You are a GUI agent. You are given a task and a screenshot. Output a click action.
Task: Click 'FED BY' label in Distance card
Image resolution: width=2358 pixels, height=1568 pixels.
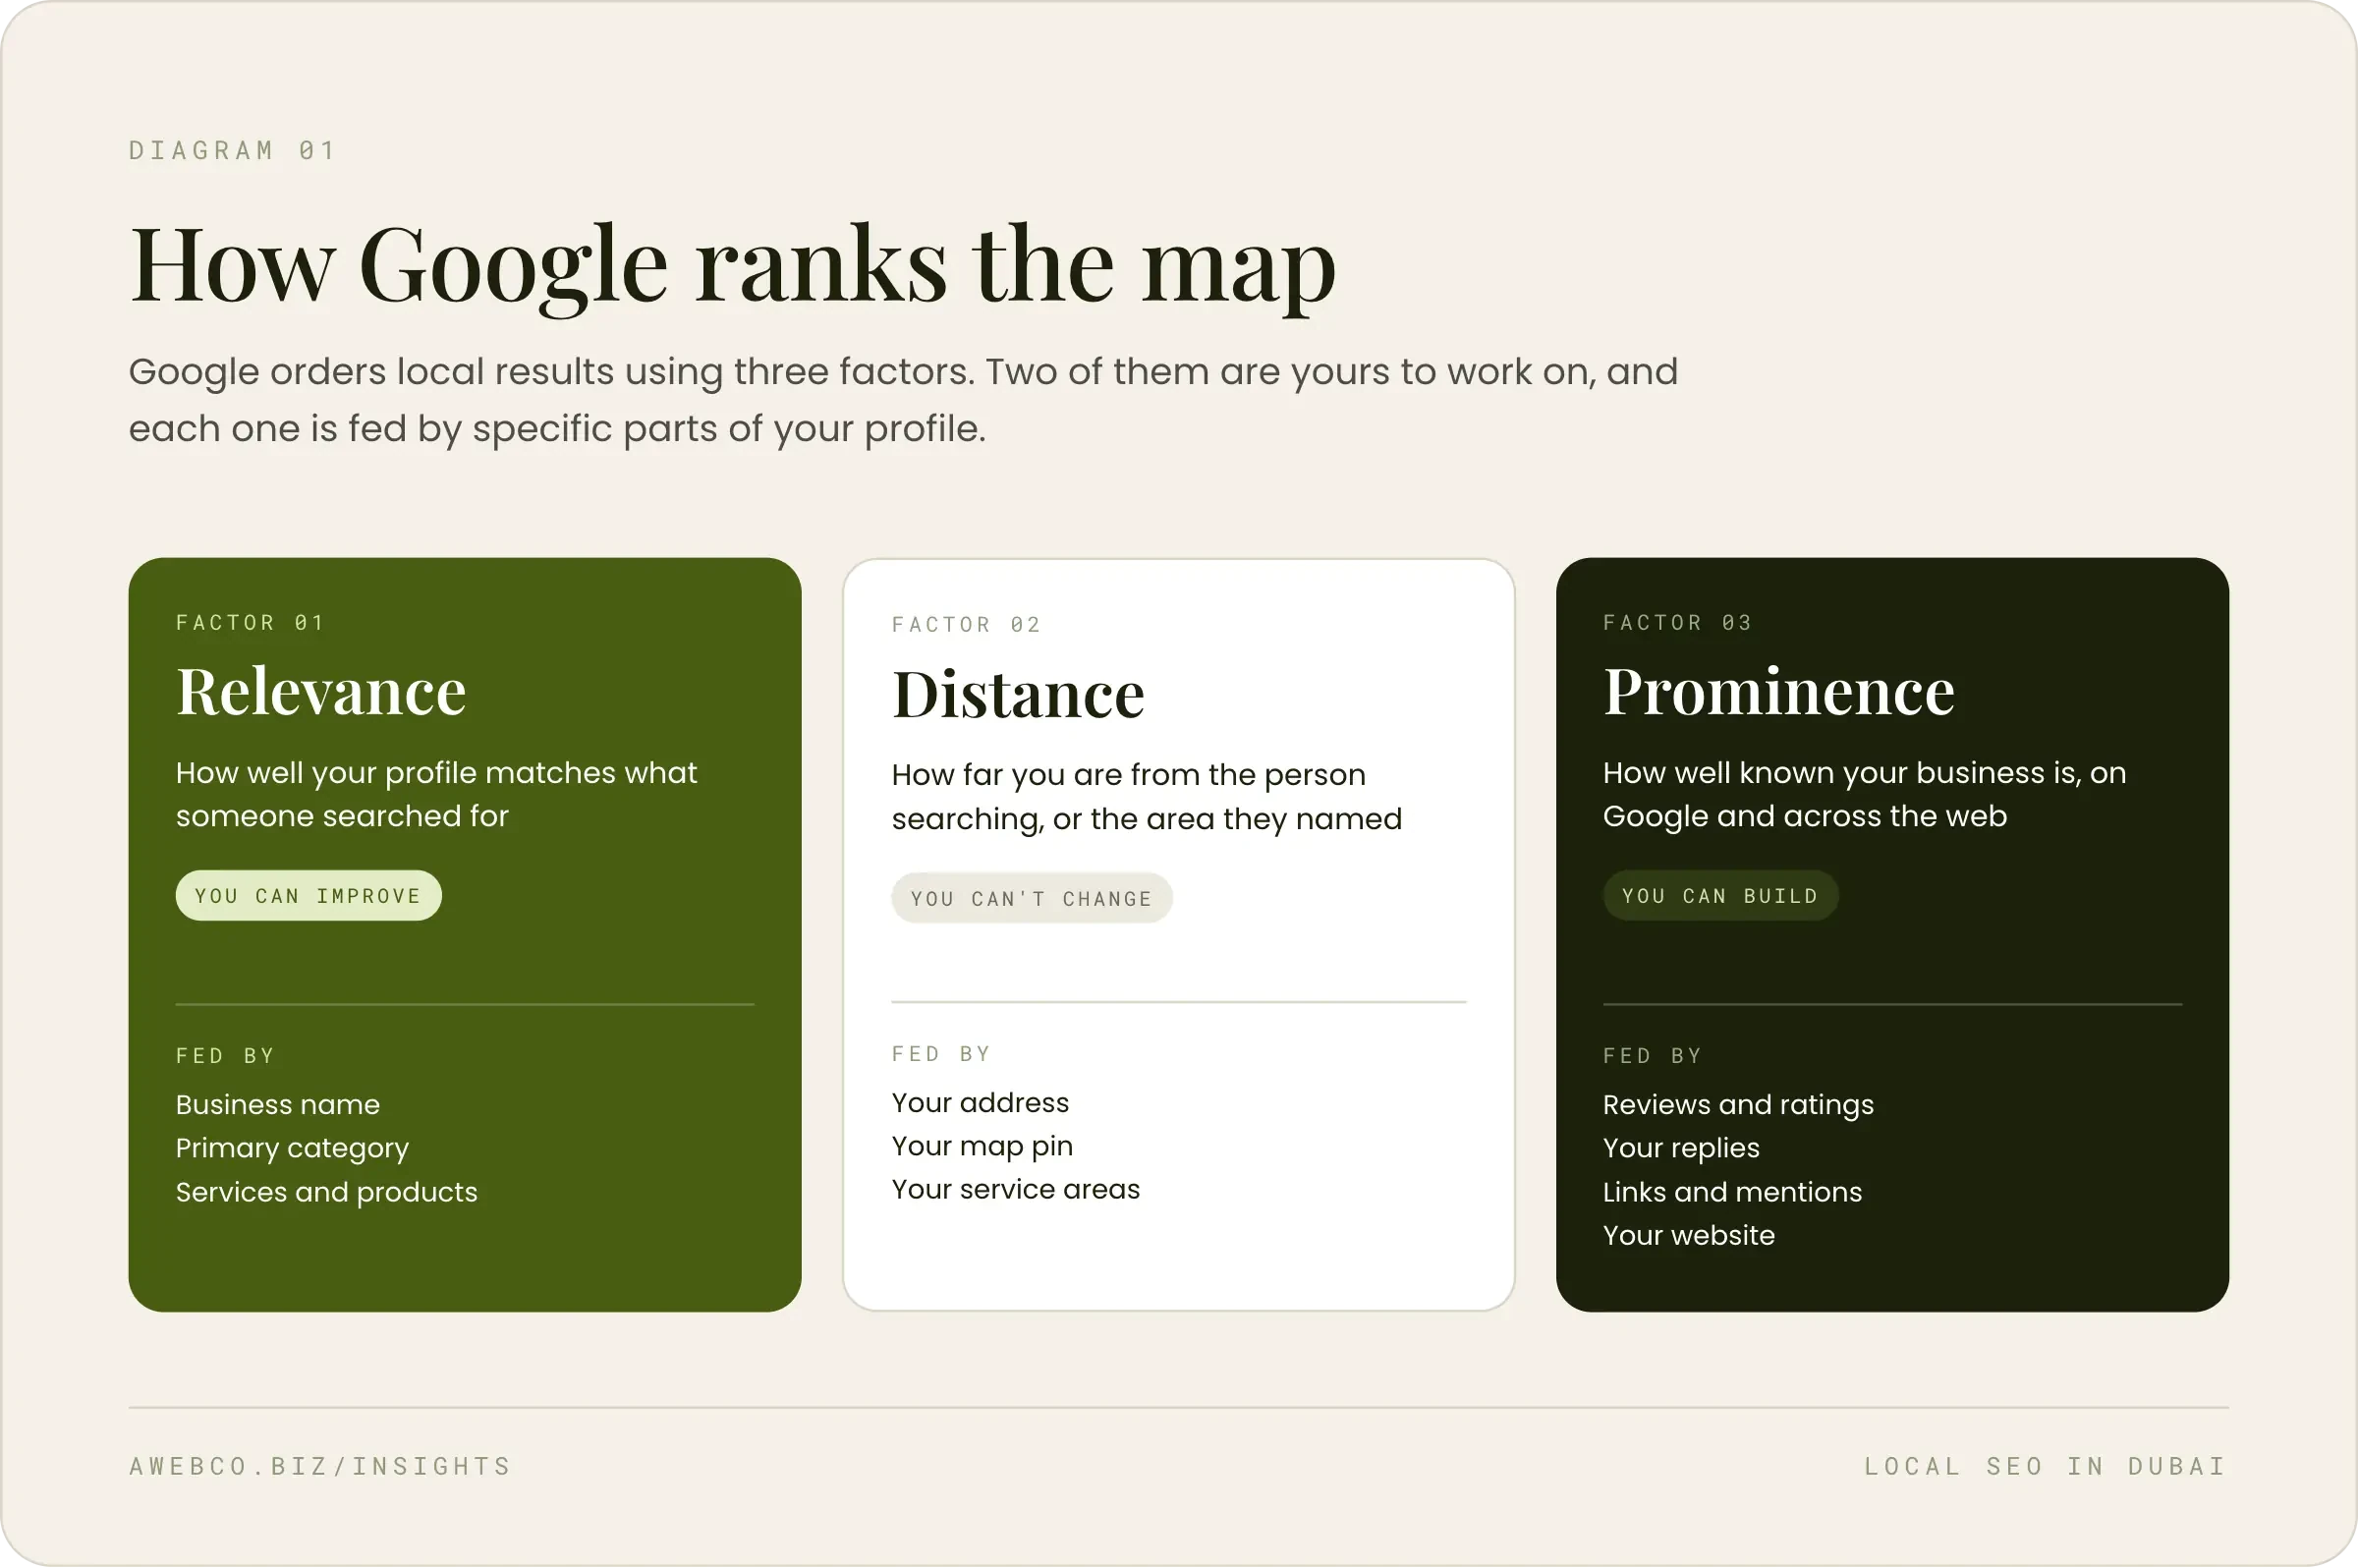pos(941,1054)
